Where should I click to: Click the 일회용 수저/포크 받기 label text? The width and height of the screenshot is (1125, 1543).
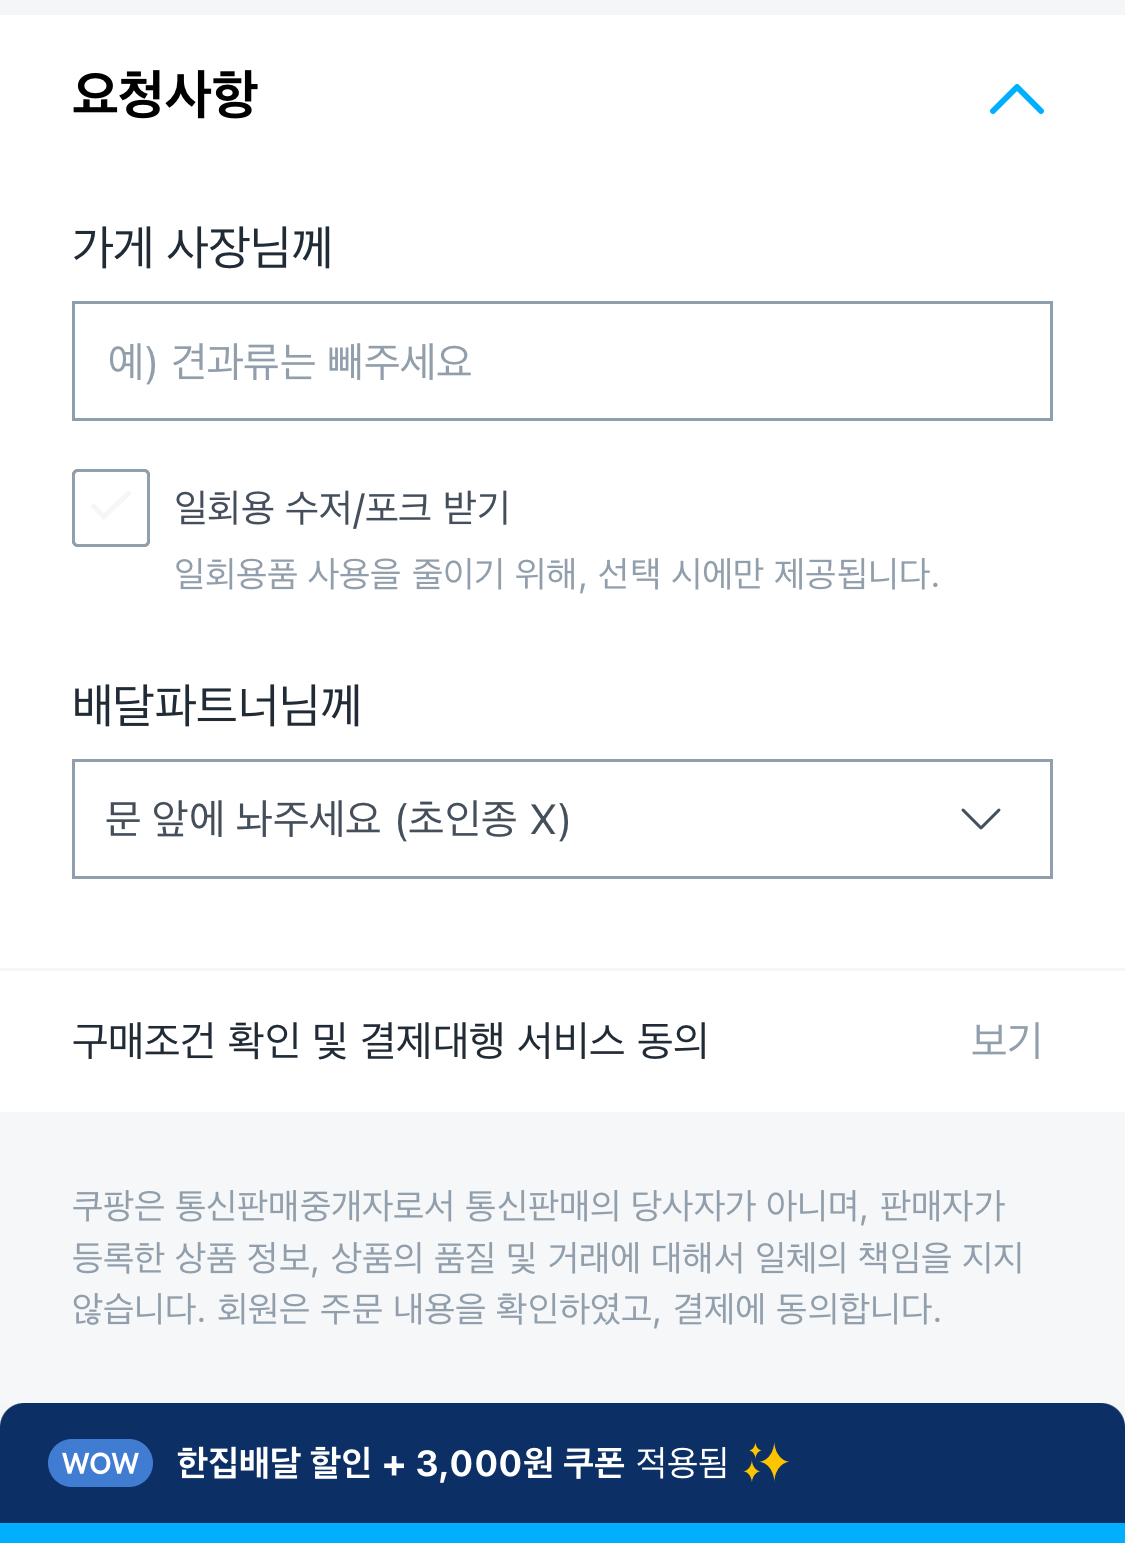click(342, 507)
